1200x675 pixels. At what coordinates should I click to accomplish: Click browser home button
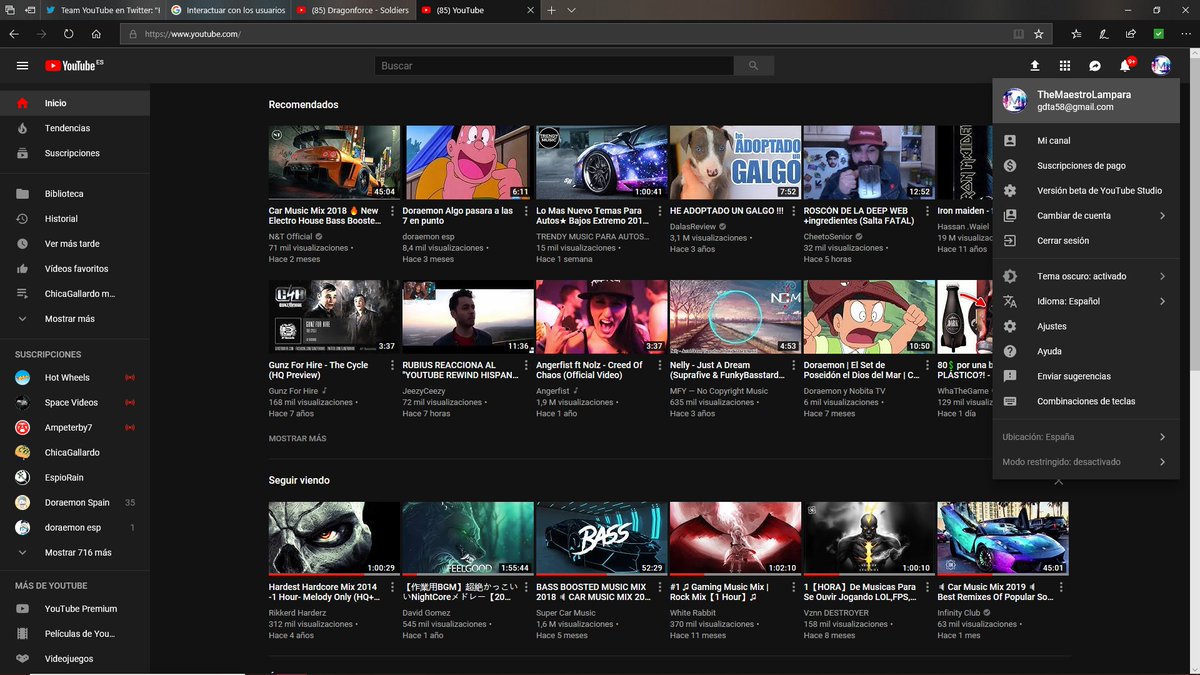[x=96, y=33]
